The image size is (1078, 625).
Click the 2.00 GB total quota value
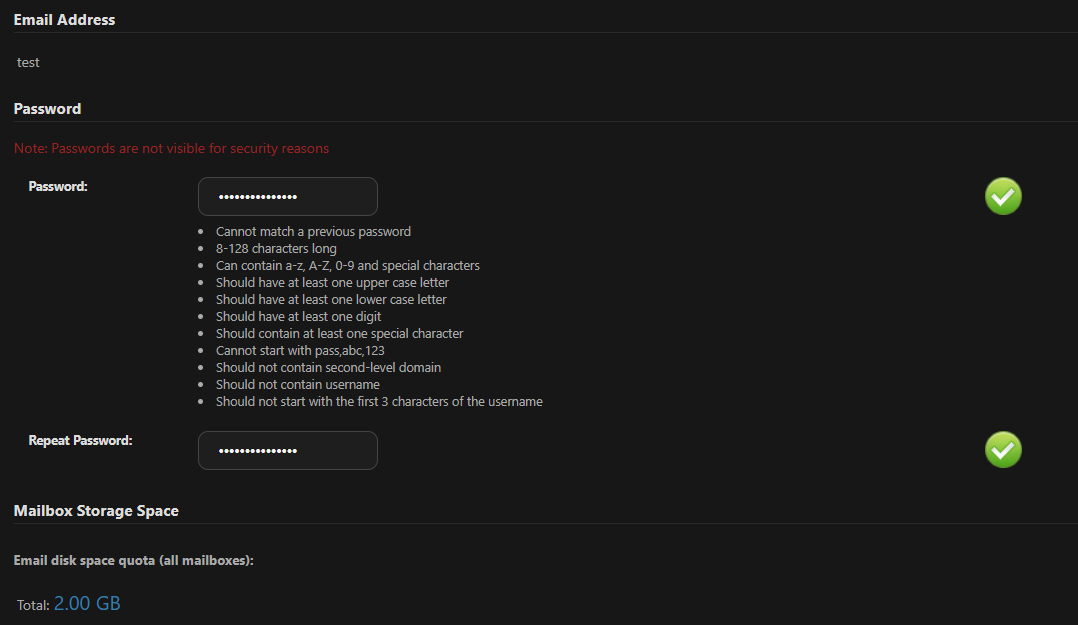coord(87,603)
